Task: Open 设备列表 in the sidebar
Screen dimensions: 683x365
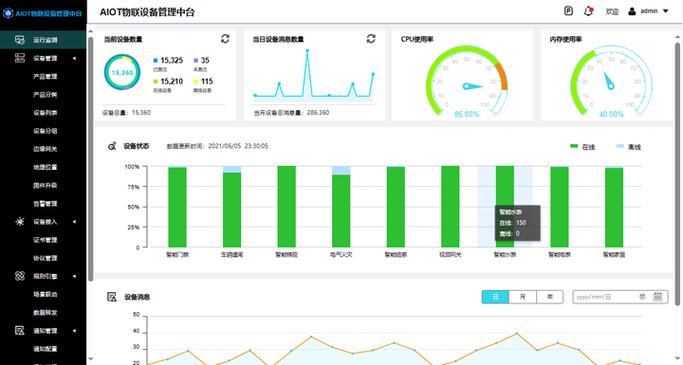Action: click(x=45, y=113)
